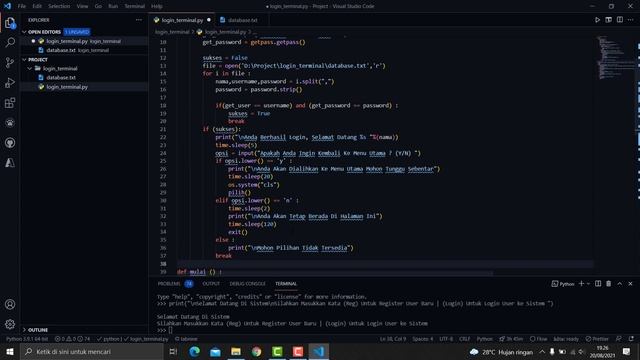Close the terminal panel with the X
This screenshot has height=360, width=640.
click(x=630, y=284)
